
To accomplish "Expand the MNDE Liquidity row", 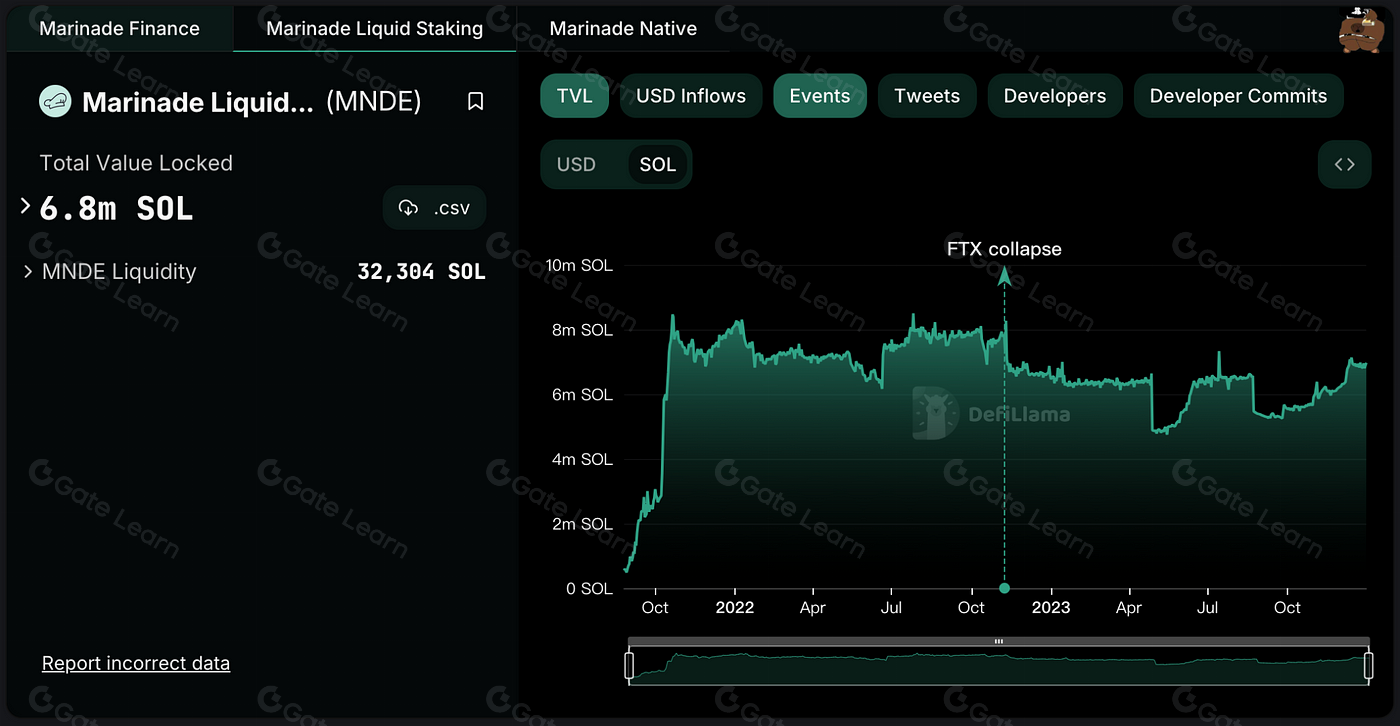I will 27,271.
